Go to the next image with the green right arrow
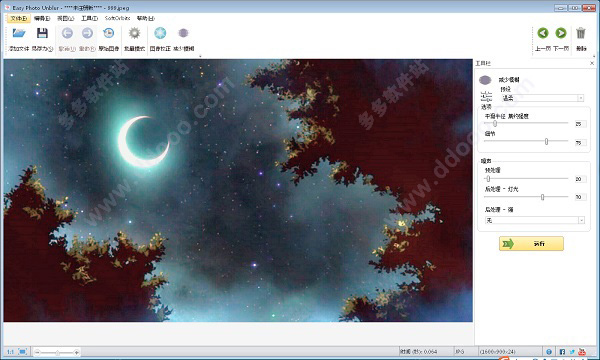Viewport: 600px width, 360px height. click(x=561, y=33)
